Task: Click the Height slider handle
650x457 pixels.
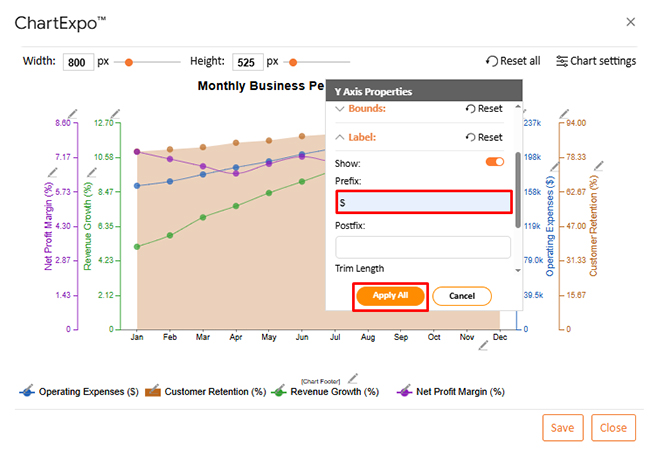Action: click(x=298, y=62)
